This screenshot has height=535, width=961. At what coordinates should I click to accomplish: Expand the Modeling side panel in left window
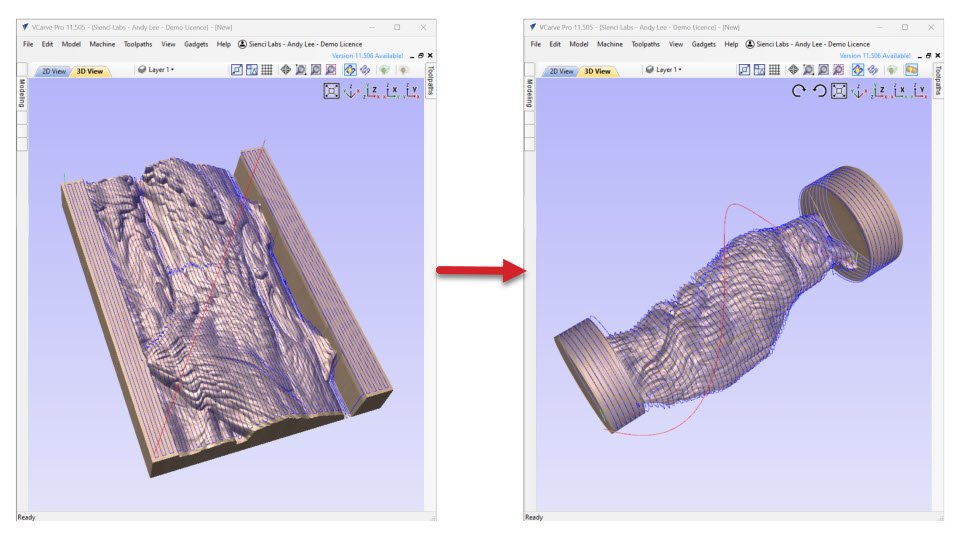[22, 93]
